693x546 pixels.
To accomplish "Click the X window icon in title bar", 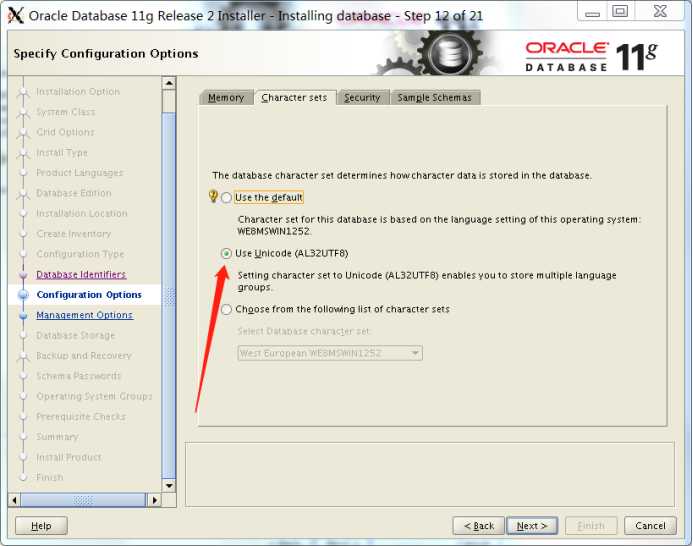I will (x=16, y=15).
